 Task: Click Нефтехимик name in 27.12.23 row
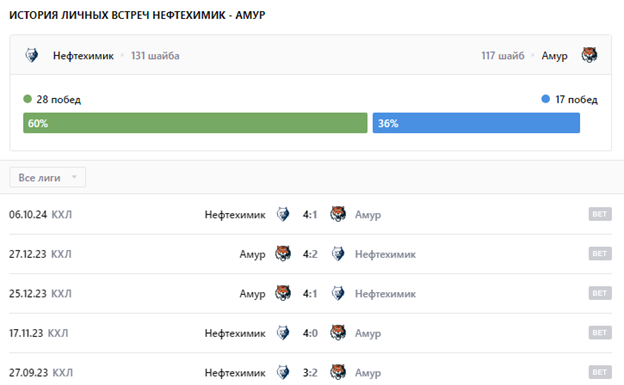[x=385, y=254]
